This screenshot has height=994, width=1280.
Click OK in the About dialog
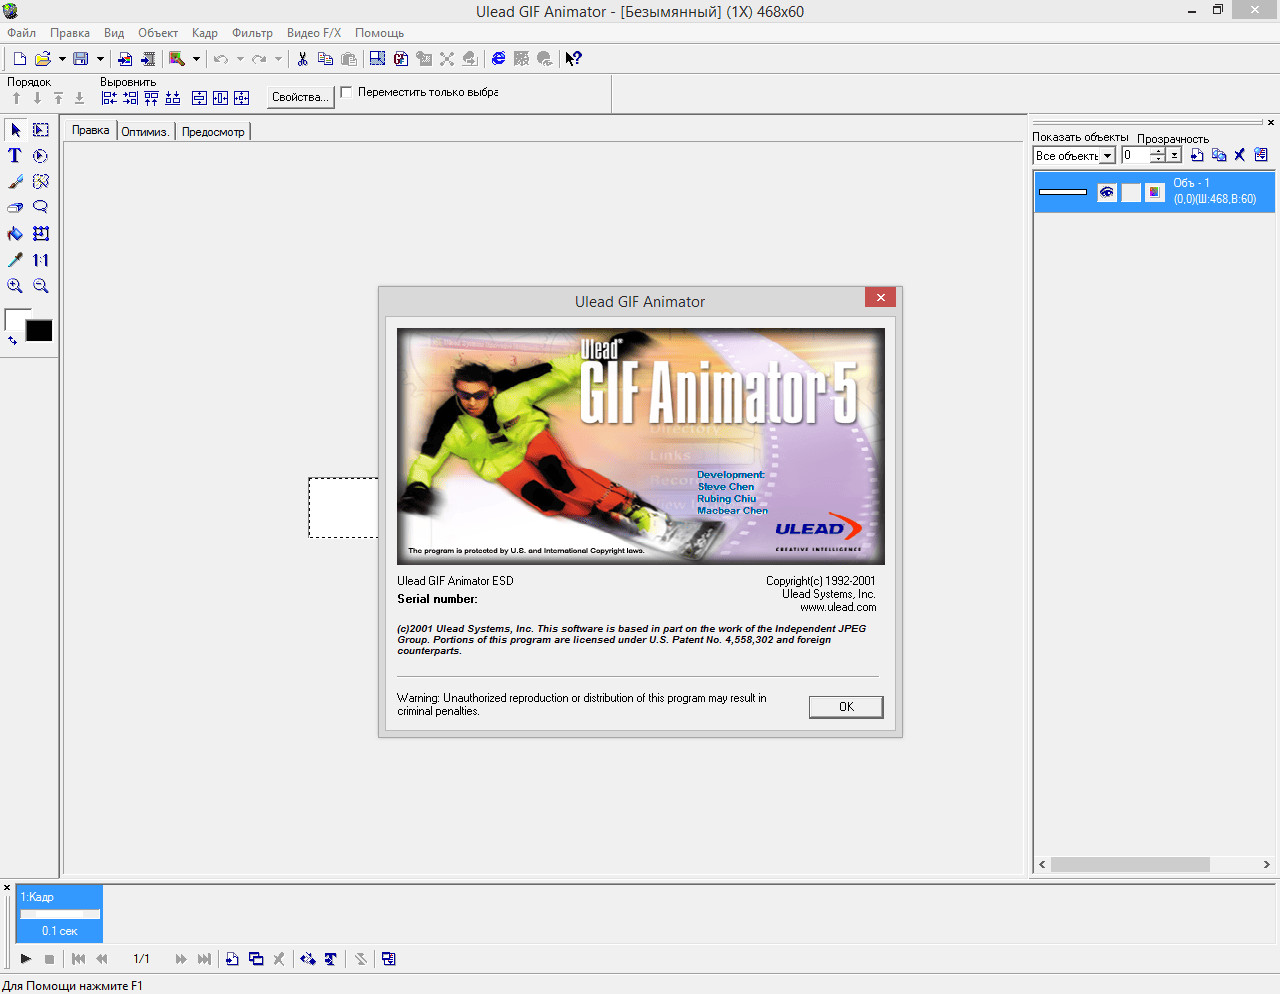(x=846, y=707)
